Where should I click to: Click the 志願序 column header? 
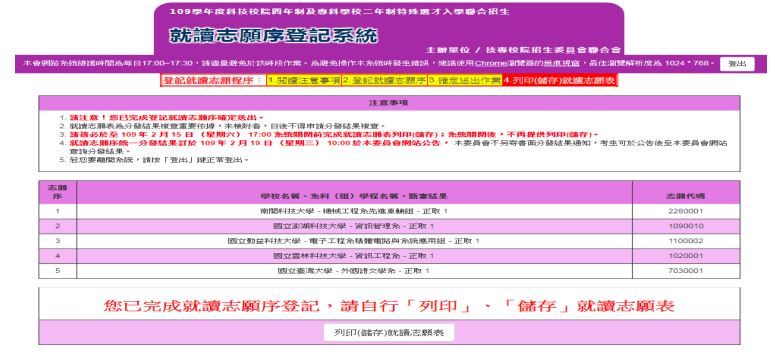[x=58, y=192]
